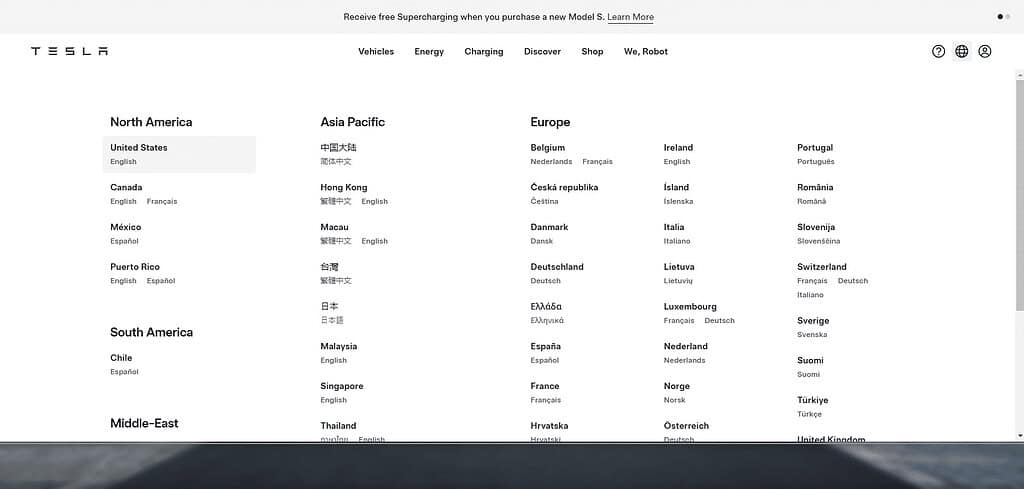Screen dimensions: 1024x489
Task: Select the second banner carousel dot
Action: pos(1008,17)
